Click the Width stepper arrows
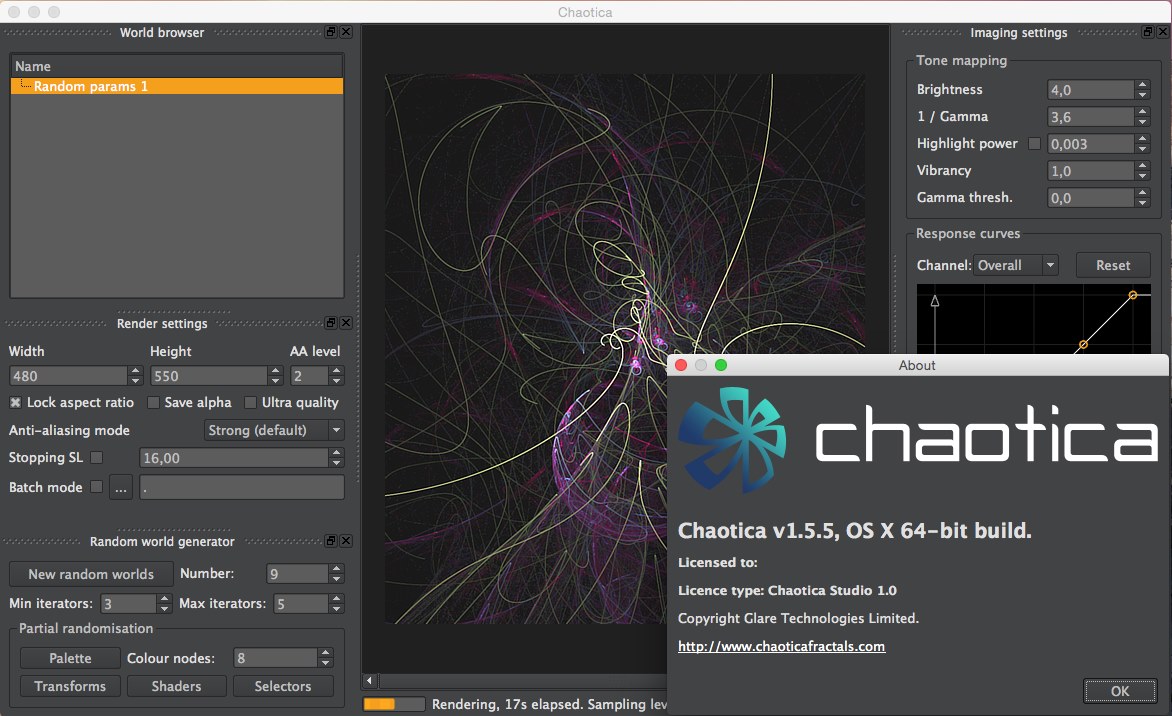Screen dimensions: 1172x716 [135, 376]
